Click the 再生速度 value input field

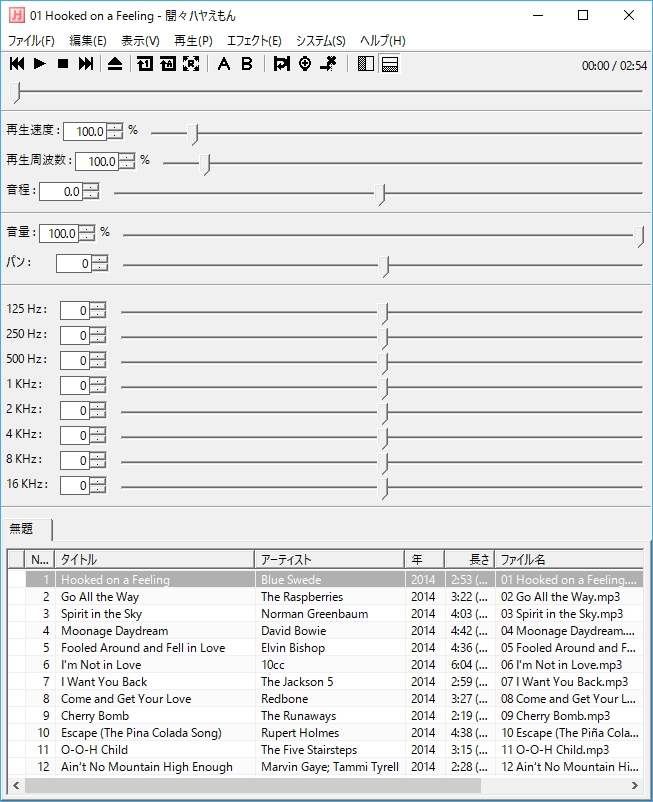click(85, 131)
